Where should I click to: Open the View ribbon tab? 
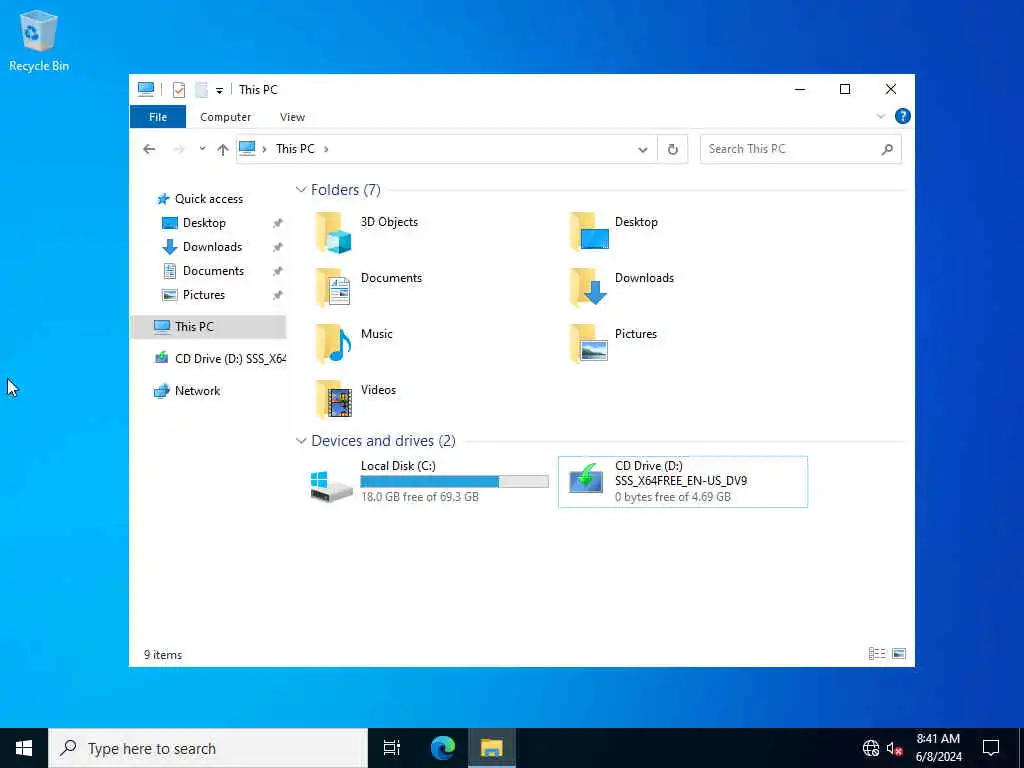point(292,117)
